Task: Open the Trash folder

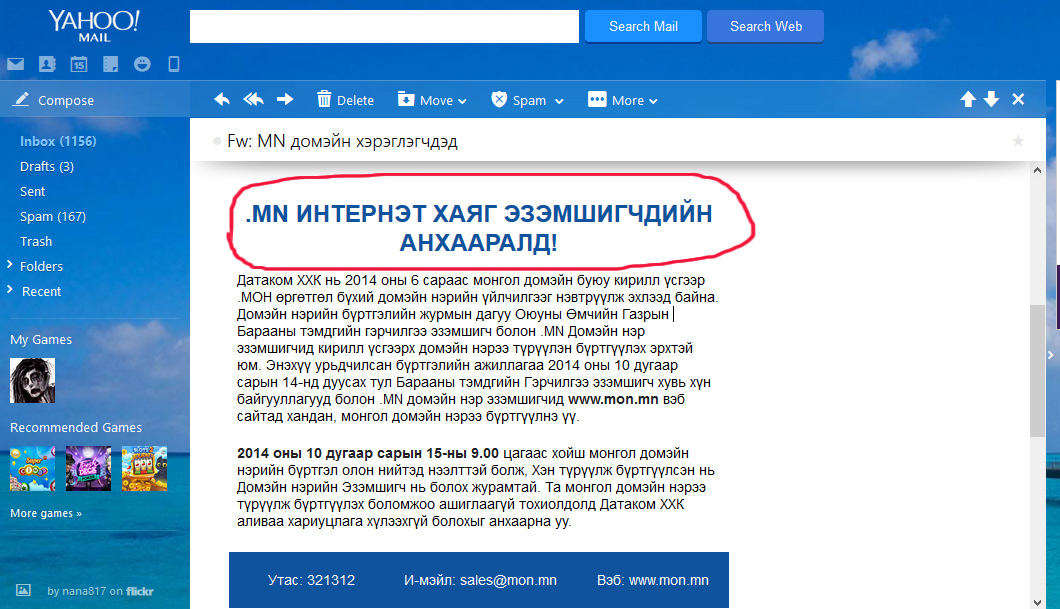Action: (x=36, y=241)
